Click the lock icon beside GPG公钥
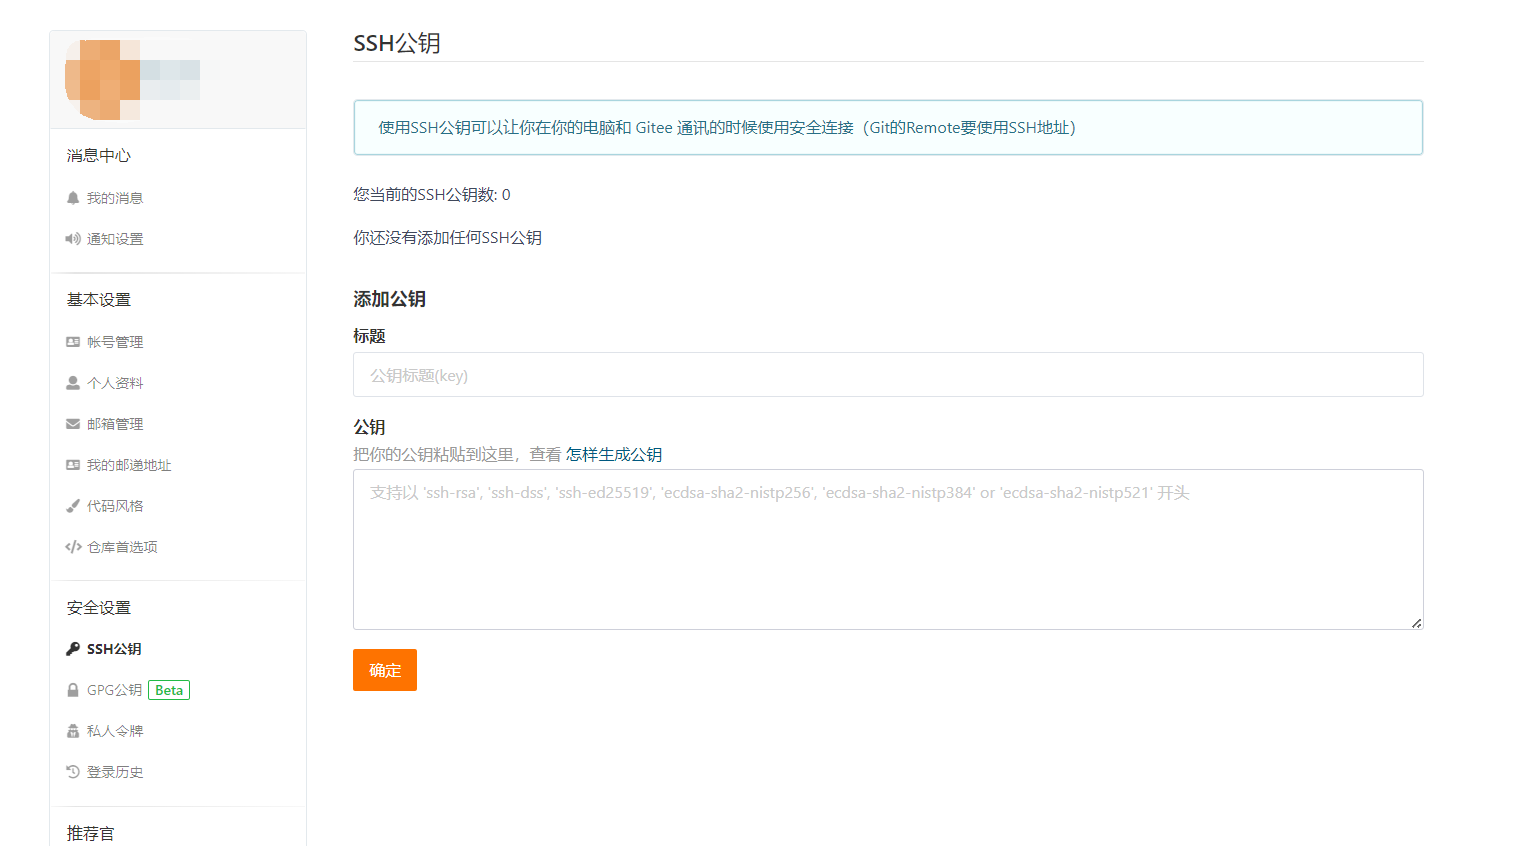 click(x=73, y=690)
